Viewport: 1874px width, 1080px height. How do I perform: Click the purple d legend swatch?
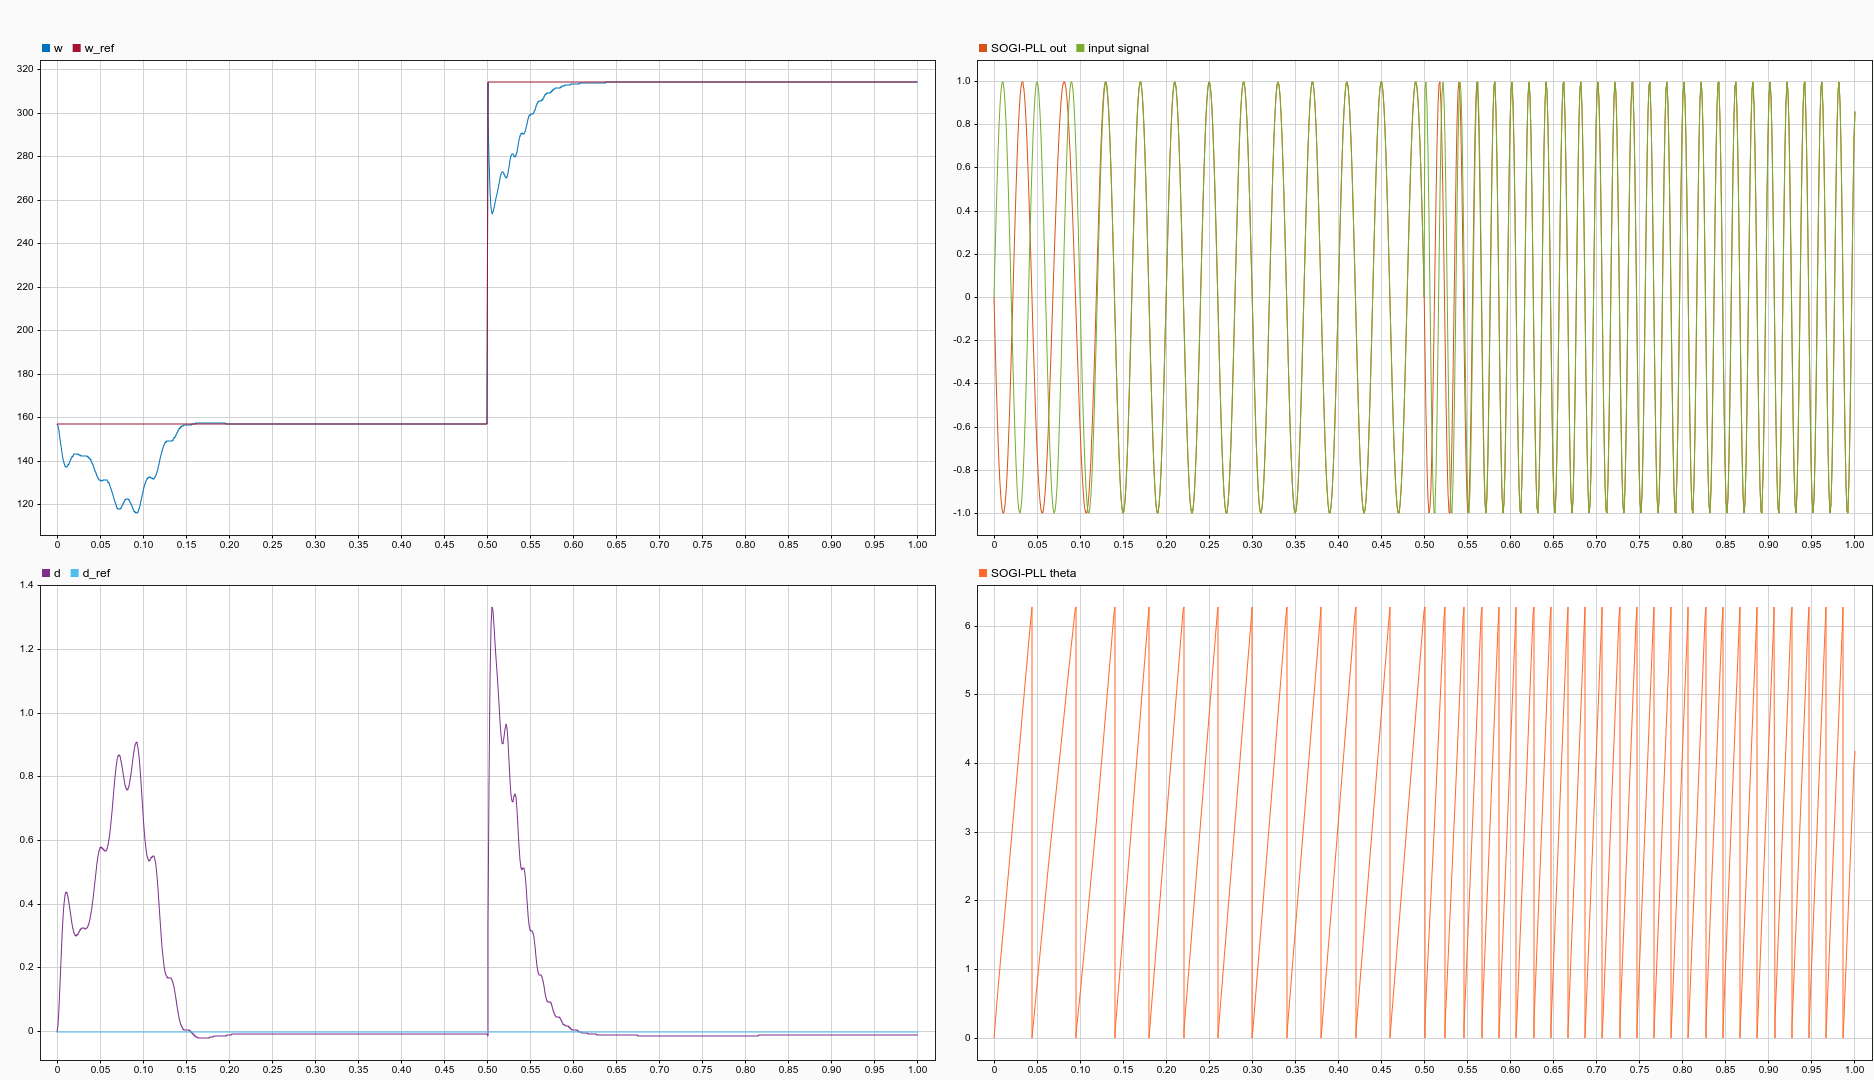pyautogui.click(x=46, y=573)
